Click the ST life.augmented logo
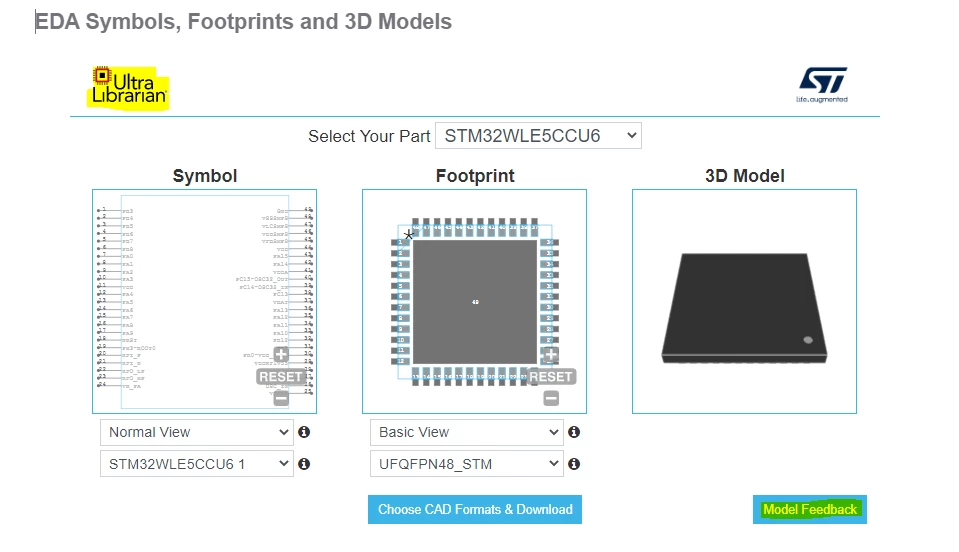 (822, 85)
